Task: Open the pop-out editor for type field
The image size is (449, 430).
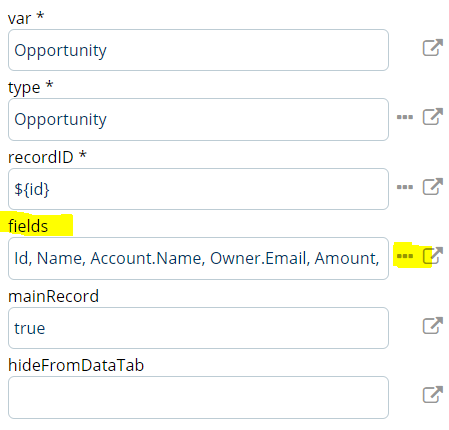Action: pyautogui.click(x=433, y=117)
